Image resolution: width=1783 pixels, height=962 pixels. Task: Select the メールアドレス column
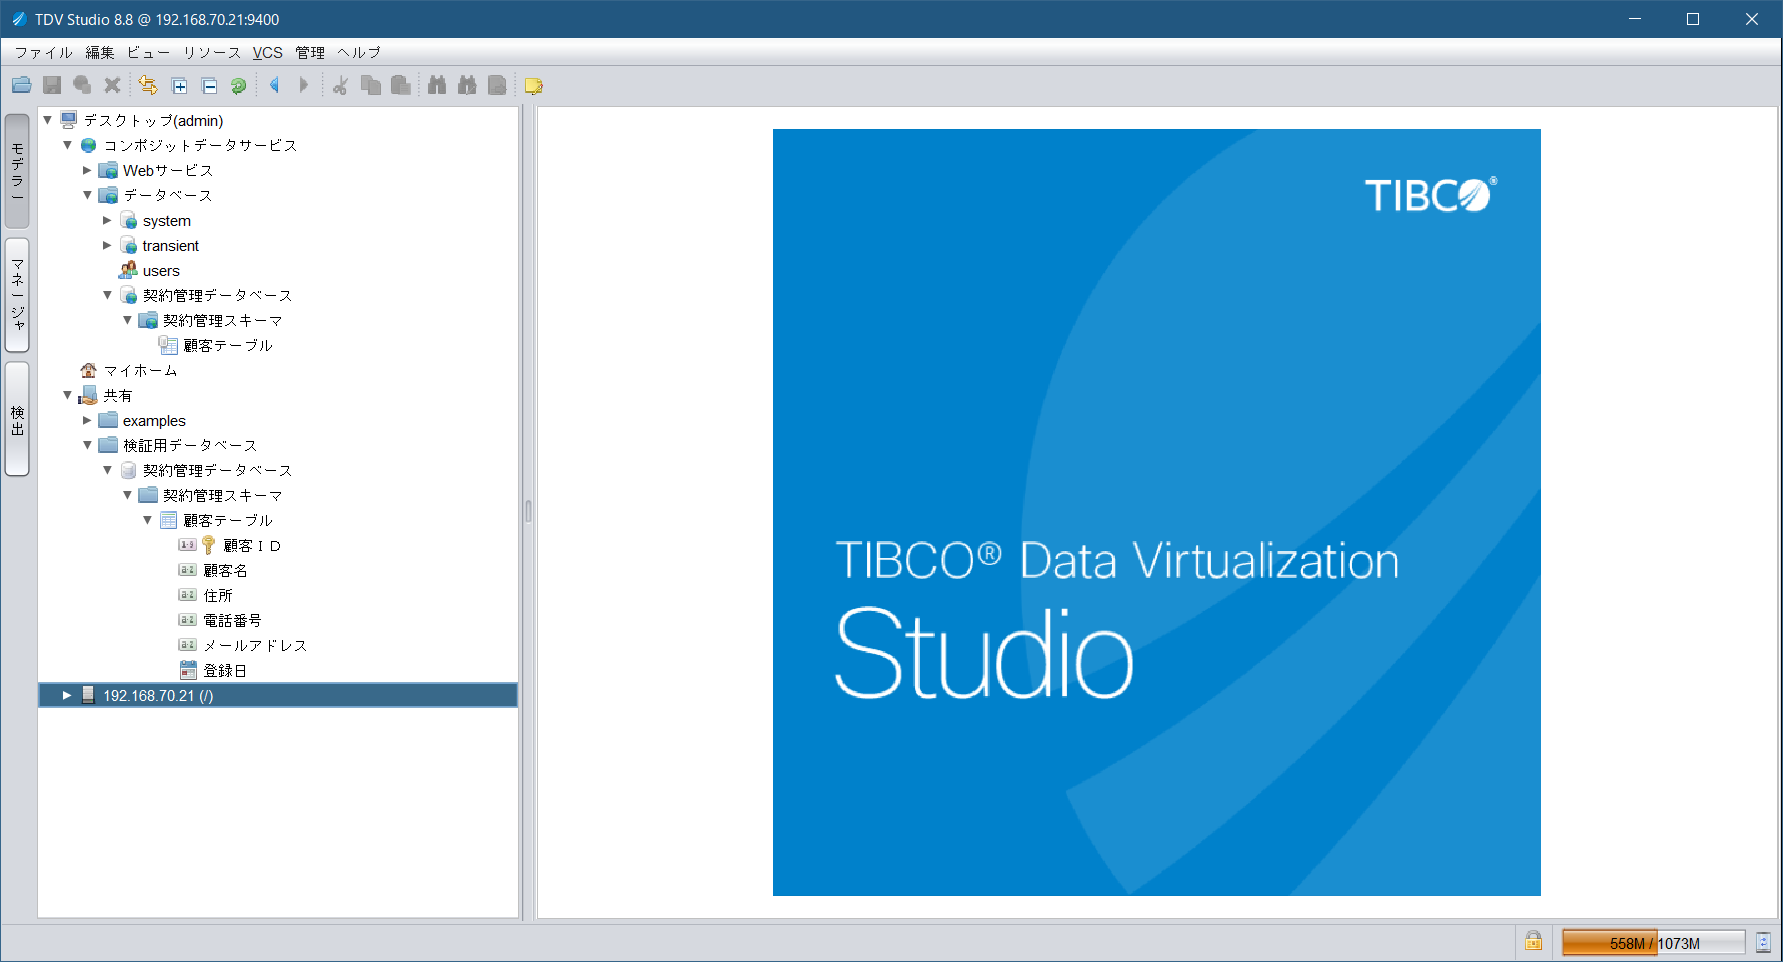255,646
